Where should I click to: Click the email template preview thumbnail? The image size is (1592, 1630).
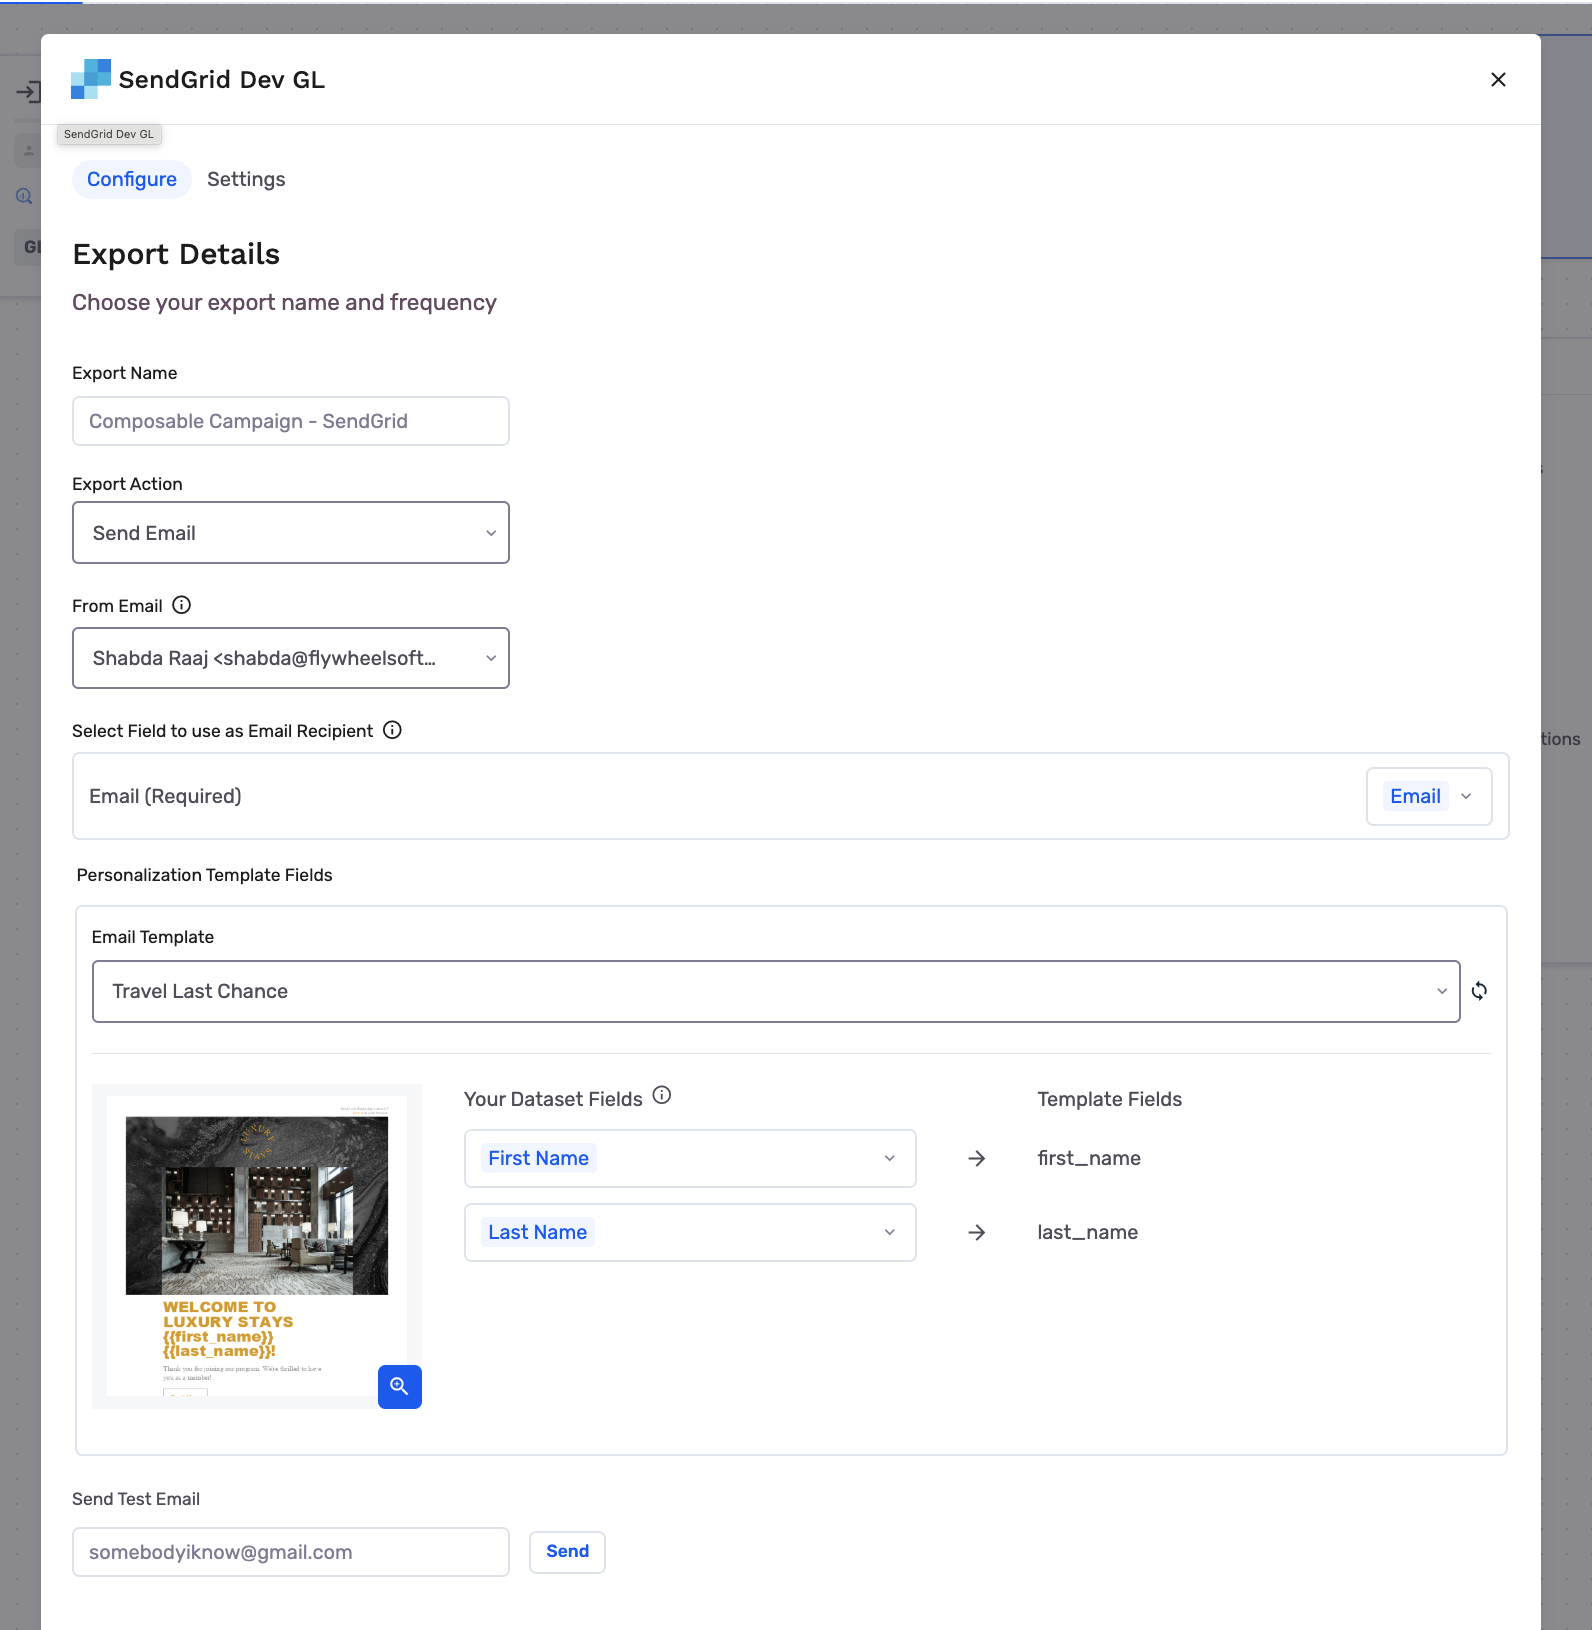257,1246
